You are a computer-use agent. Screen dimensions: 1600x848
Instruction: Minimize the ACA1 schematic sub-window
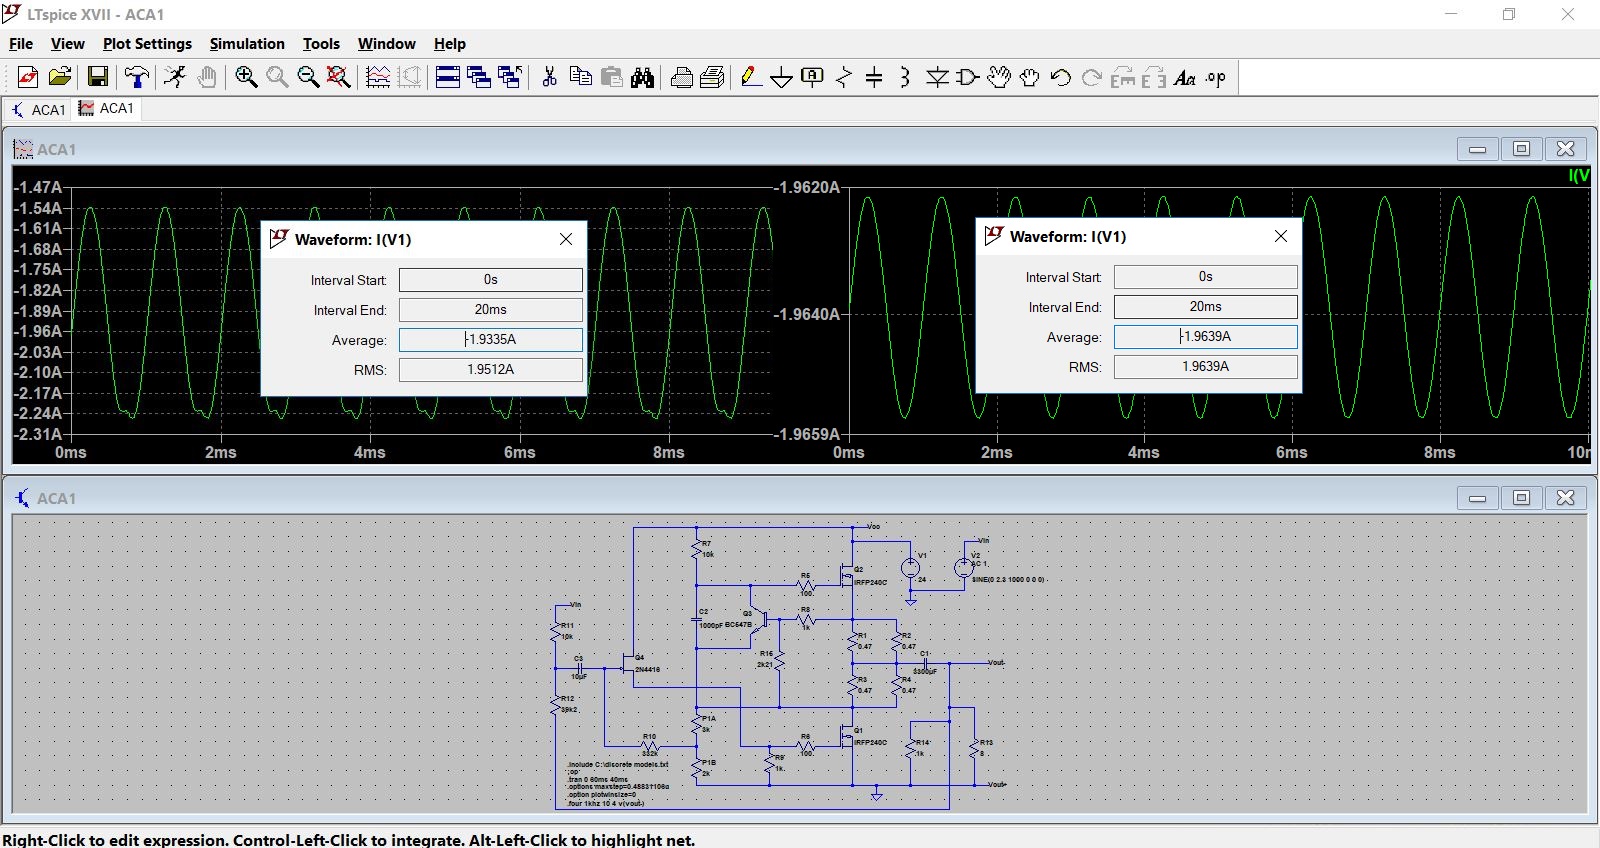[x=1478, y=498]
